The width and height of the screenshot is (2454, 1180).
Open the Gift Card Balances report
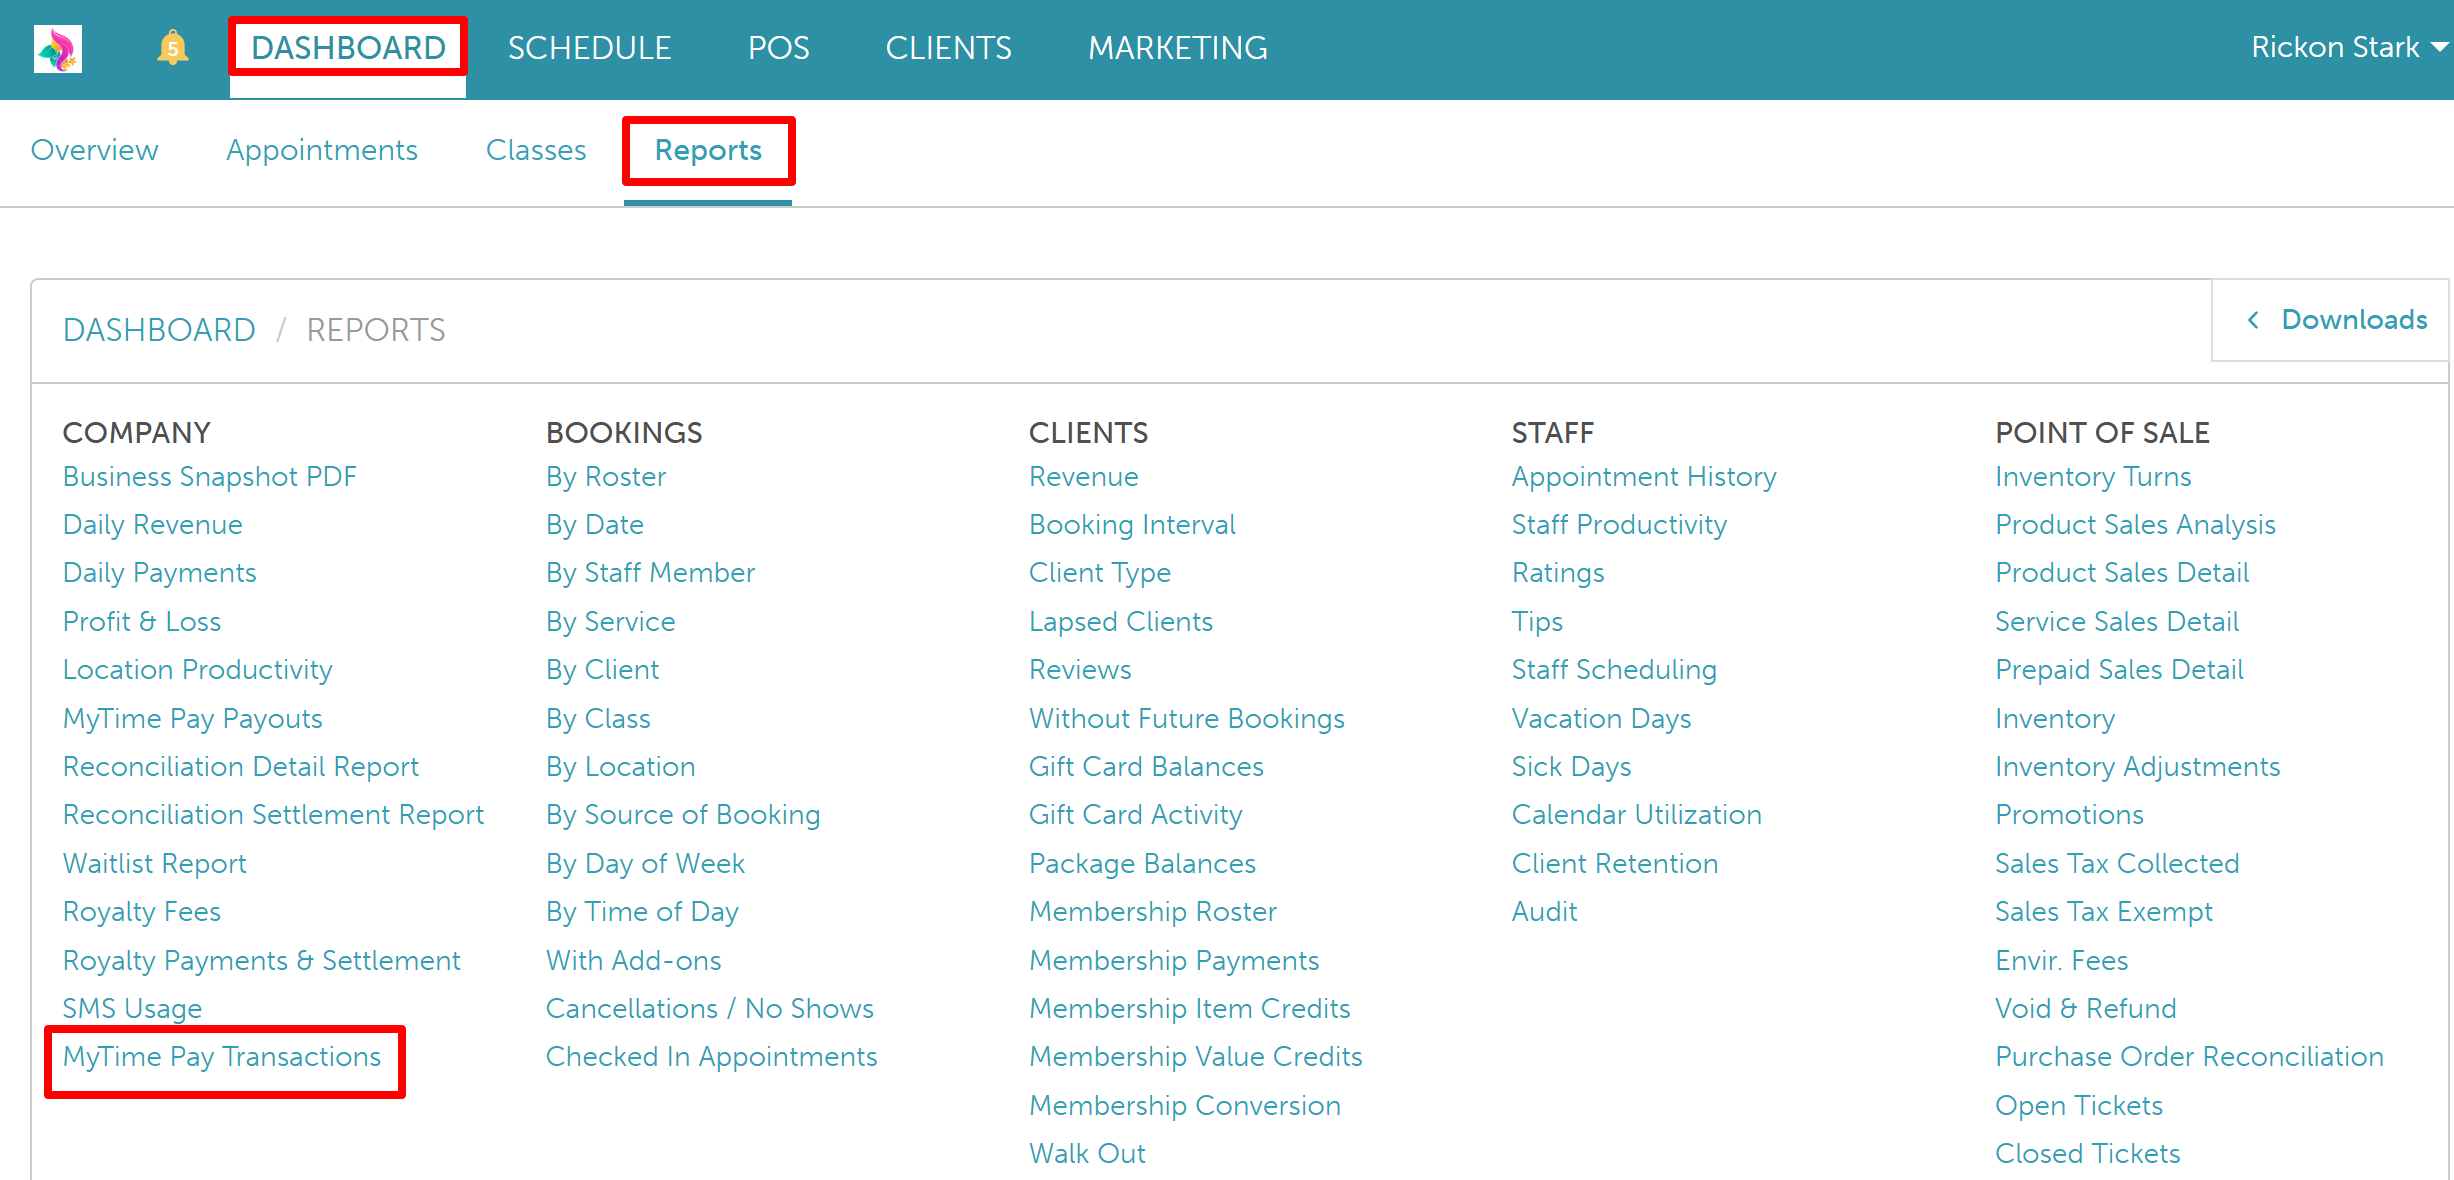point(1146,767)
